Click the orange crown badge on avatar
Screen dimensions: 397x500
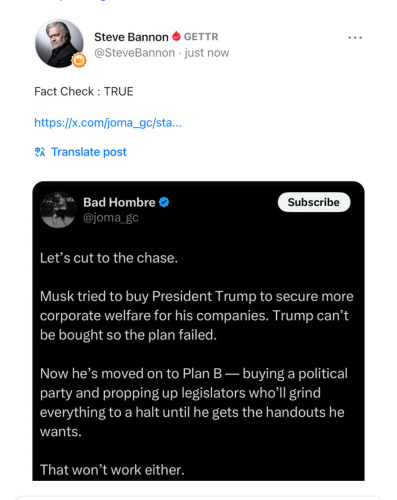pyautogui.click(x=79, y=60)
